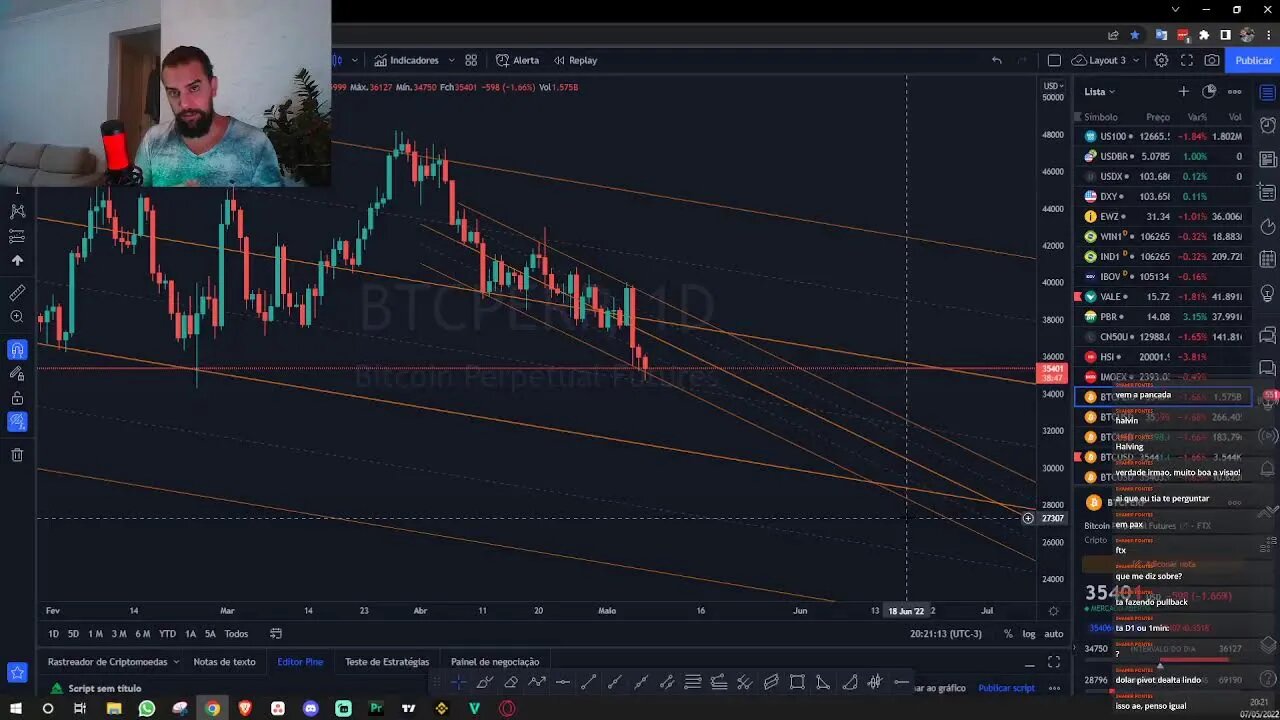The height and width of the screenshot is (720, 1280).
Task: Open Rastreador de Criptomoedas dropdown
Action: pos(113,662)
